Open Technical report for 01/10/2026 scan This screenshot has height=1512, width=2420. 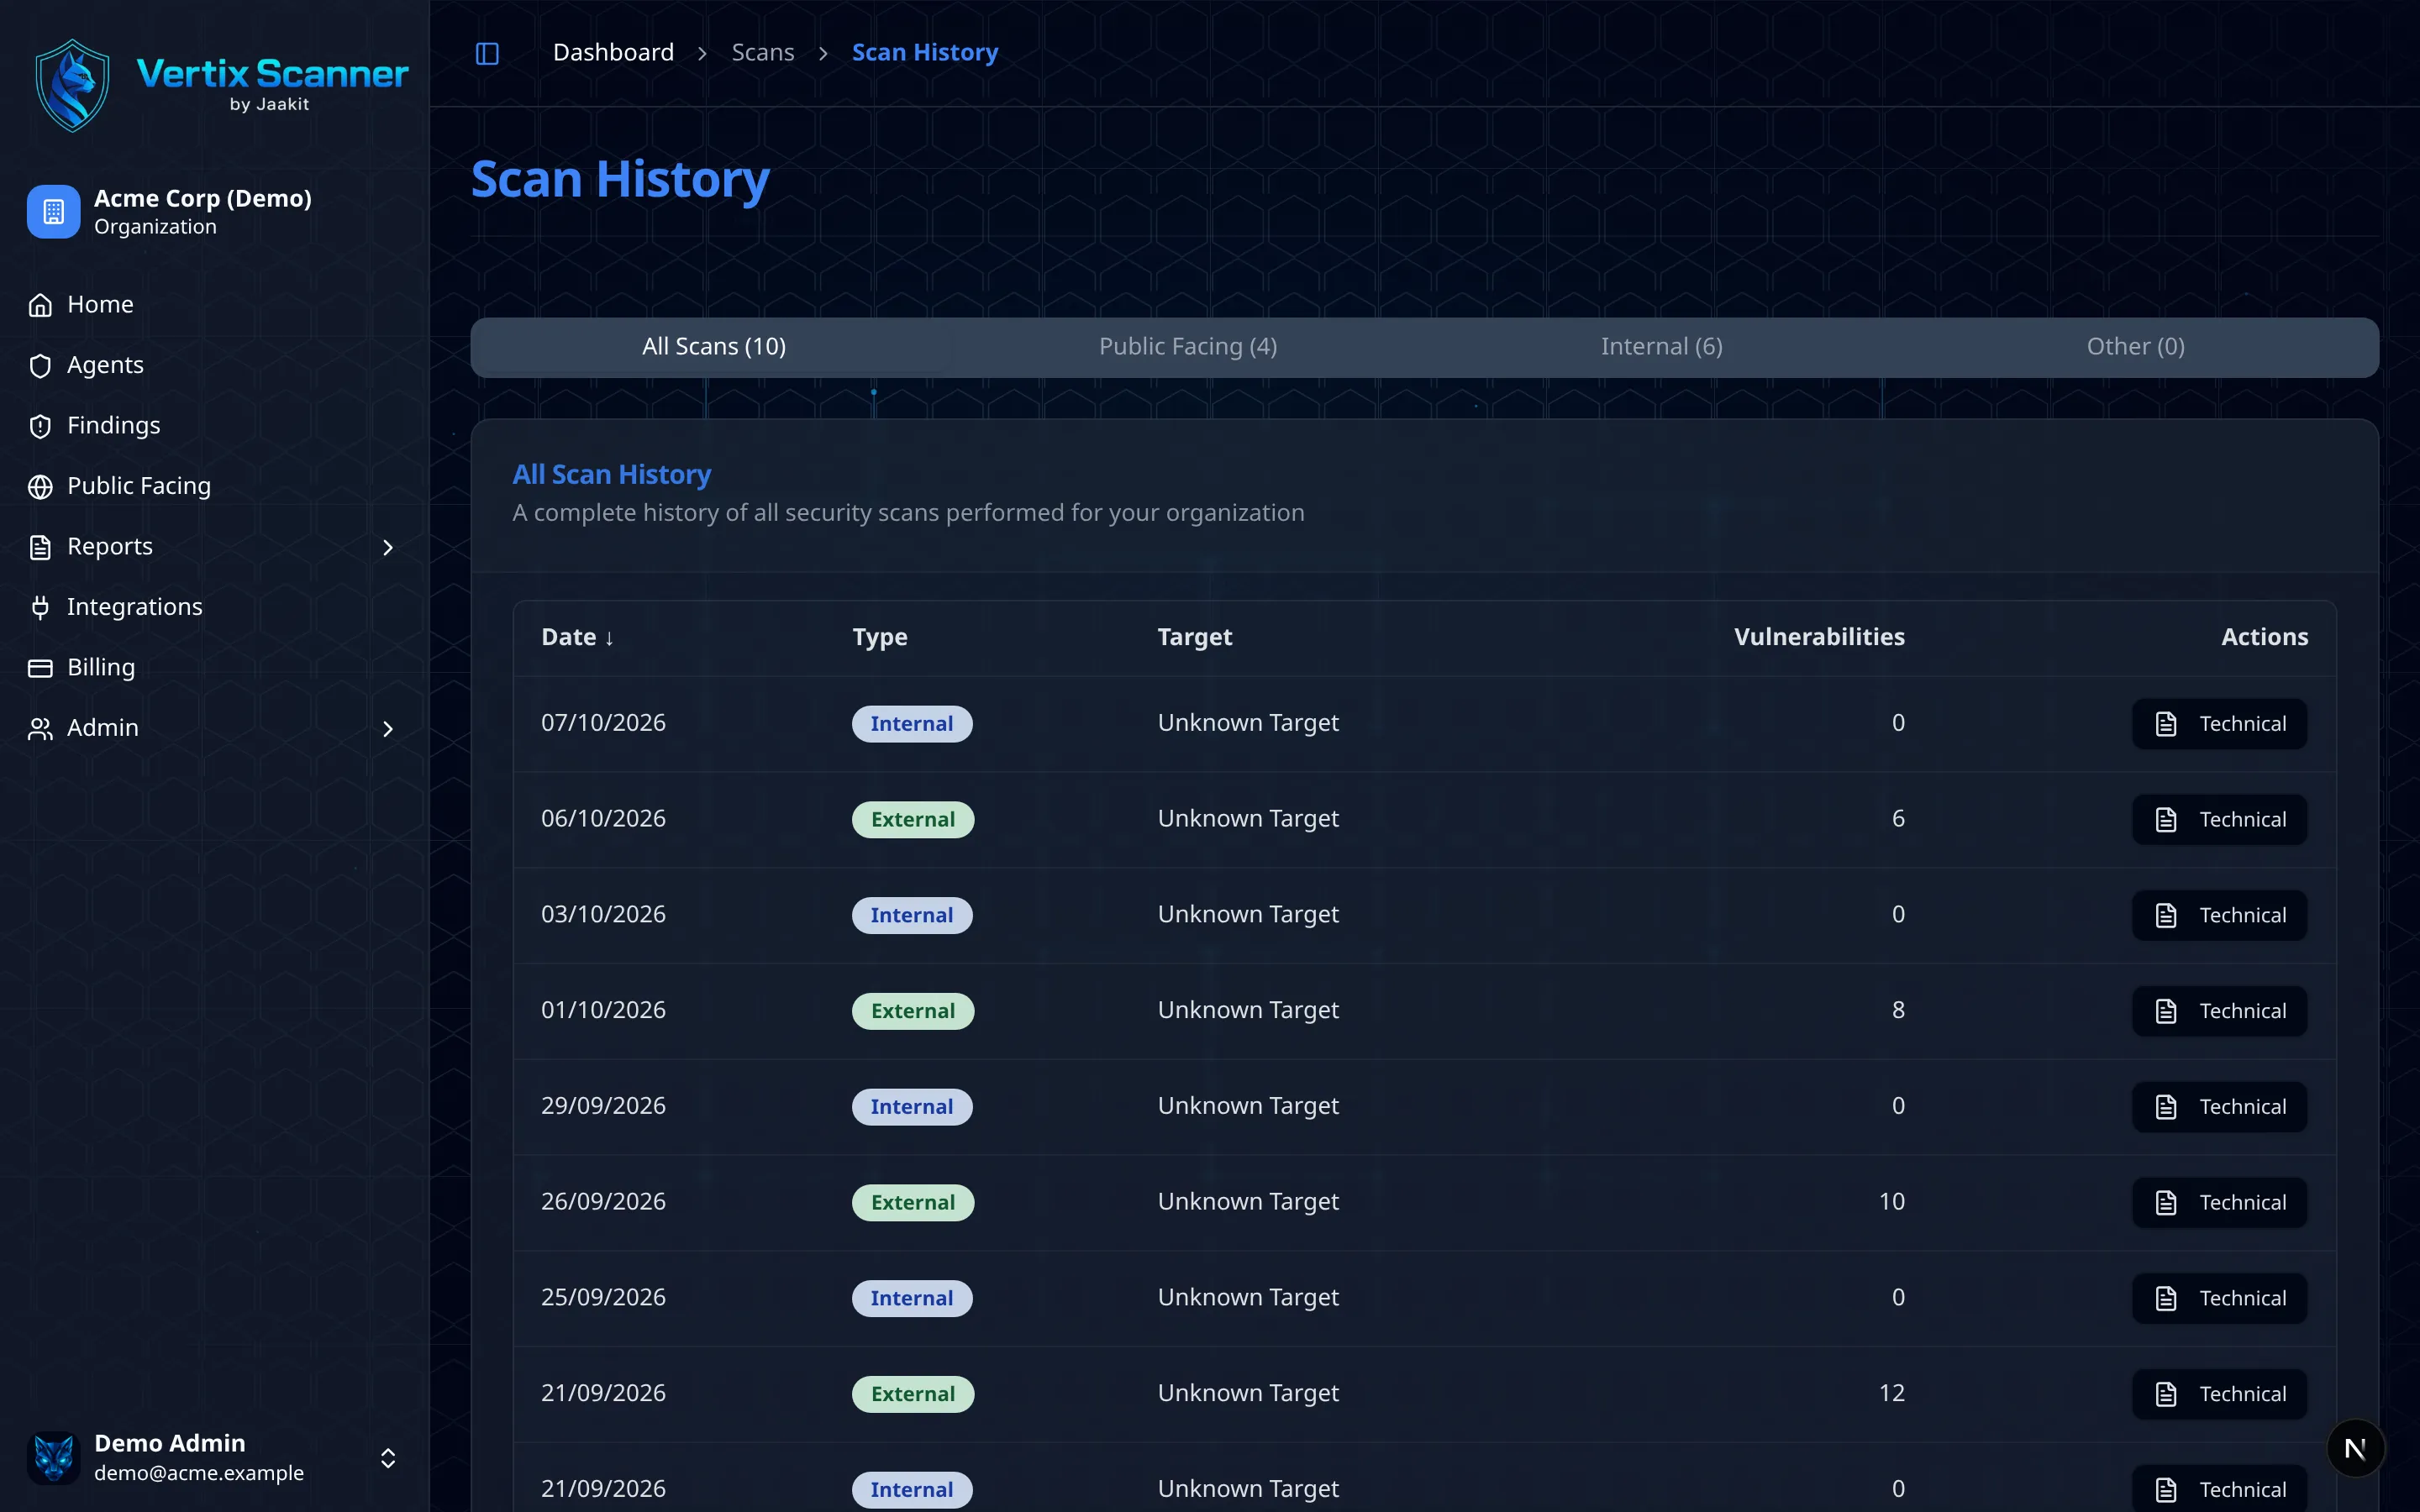pyautogui.click(x=2219, y=1011)
